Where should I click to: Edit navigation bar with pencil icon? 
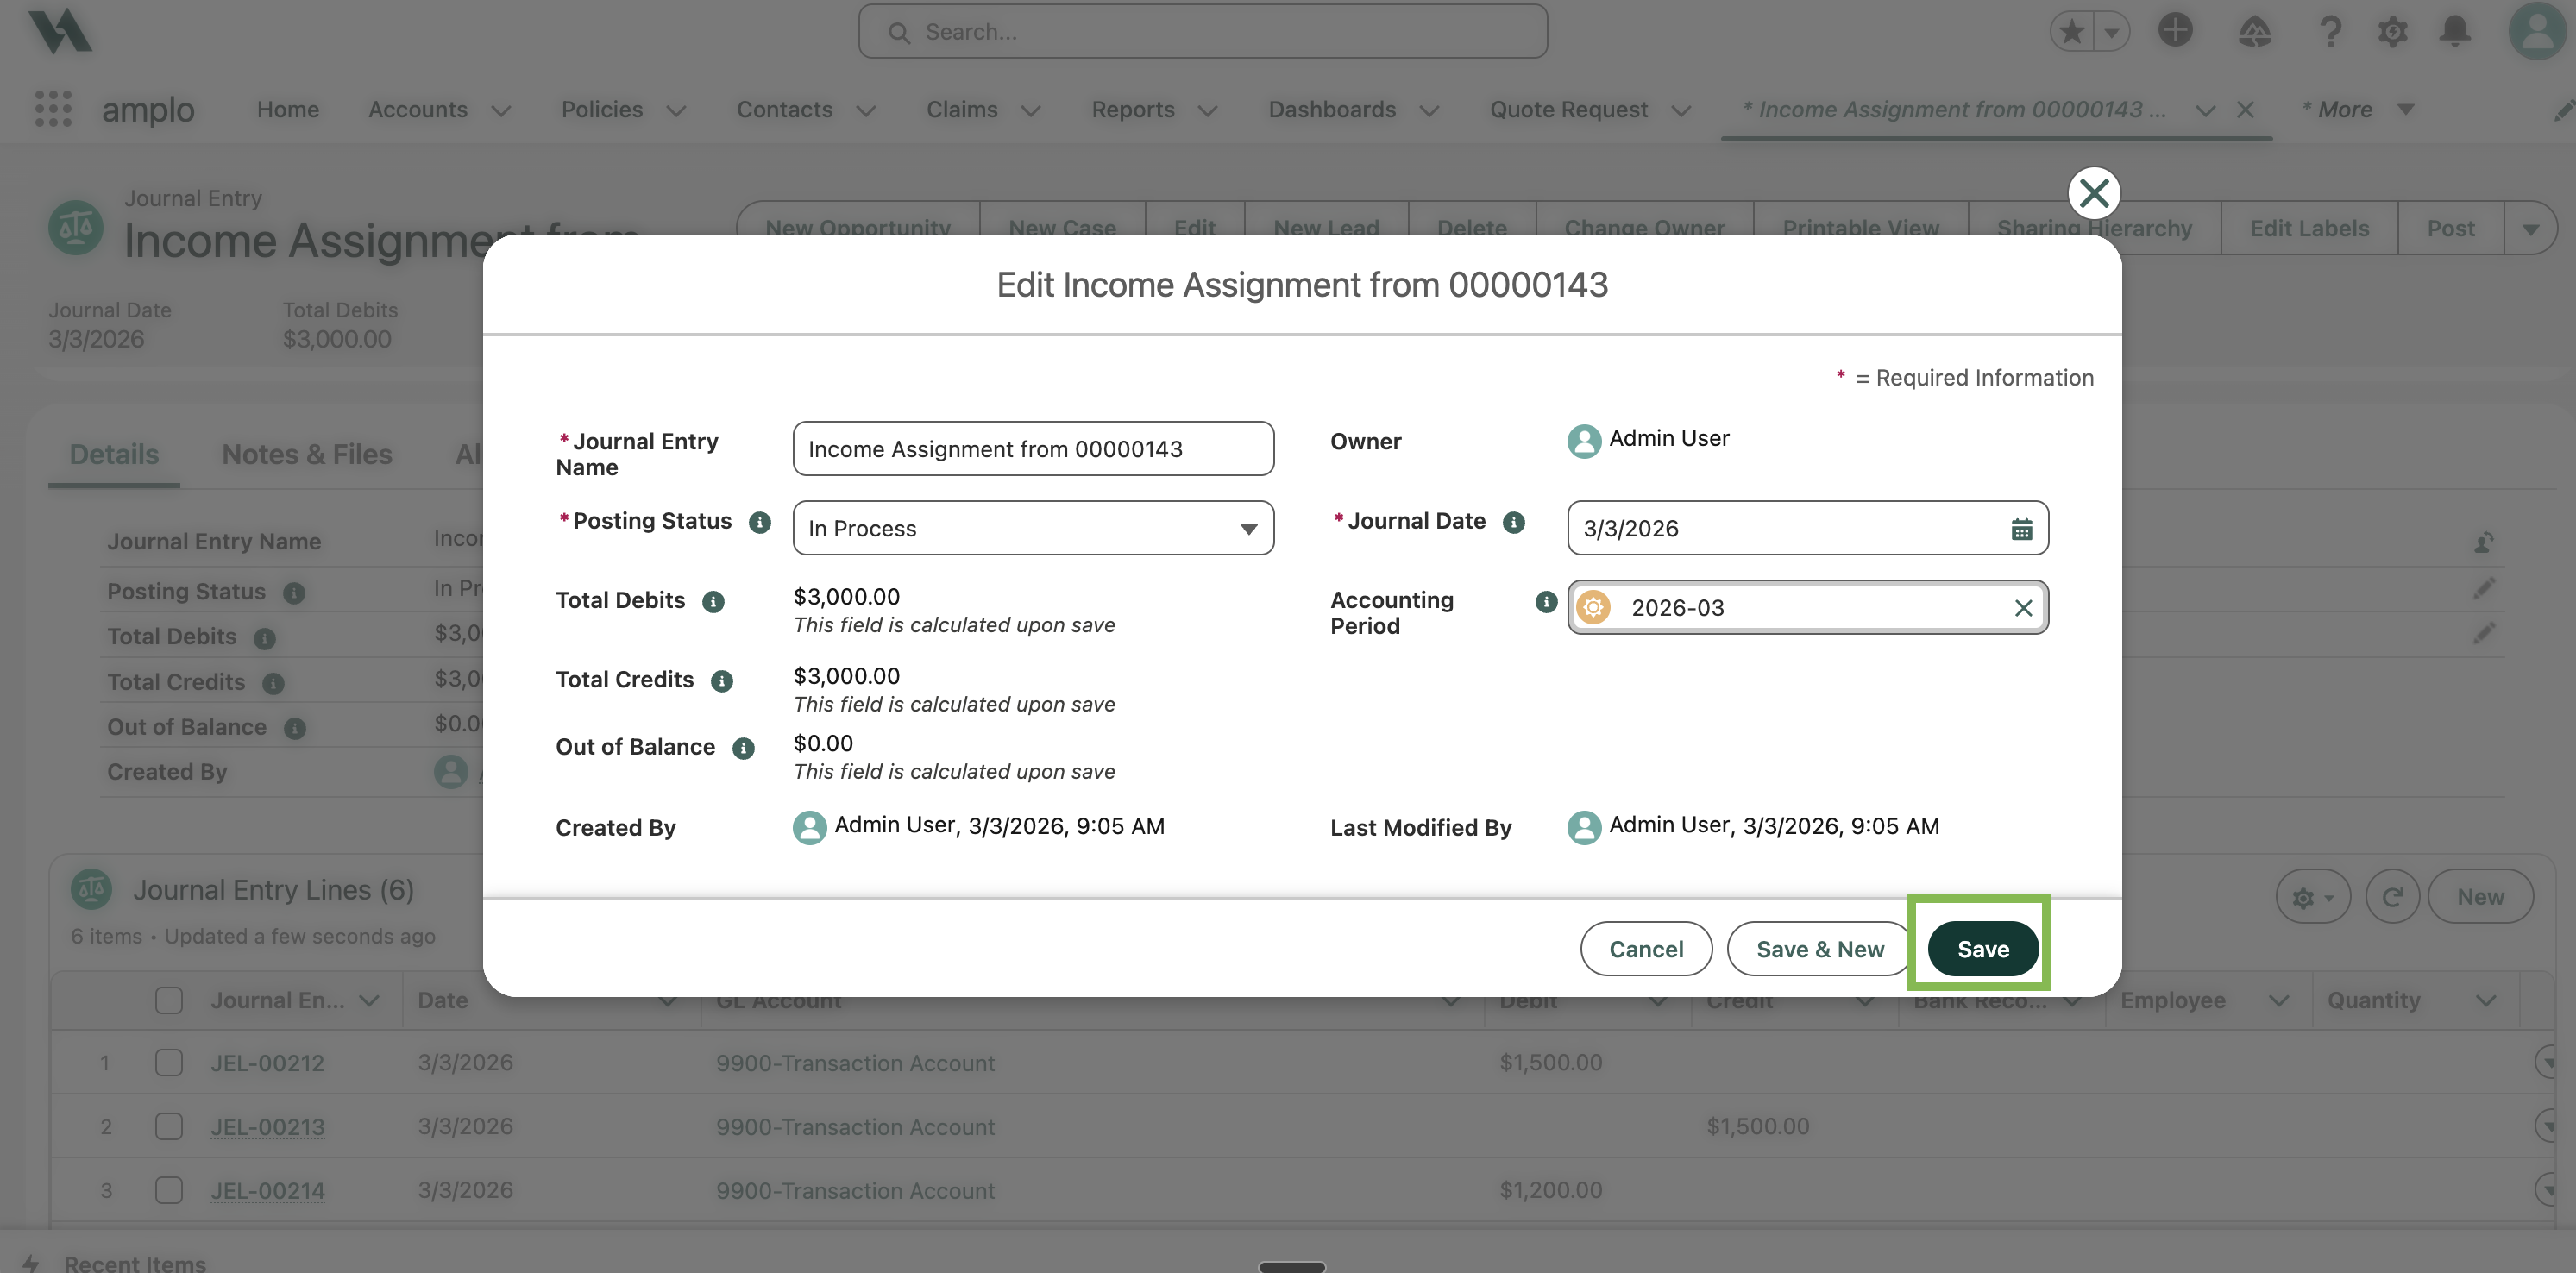[2563, 109]
